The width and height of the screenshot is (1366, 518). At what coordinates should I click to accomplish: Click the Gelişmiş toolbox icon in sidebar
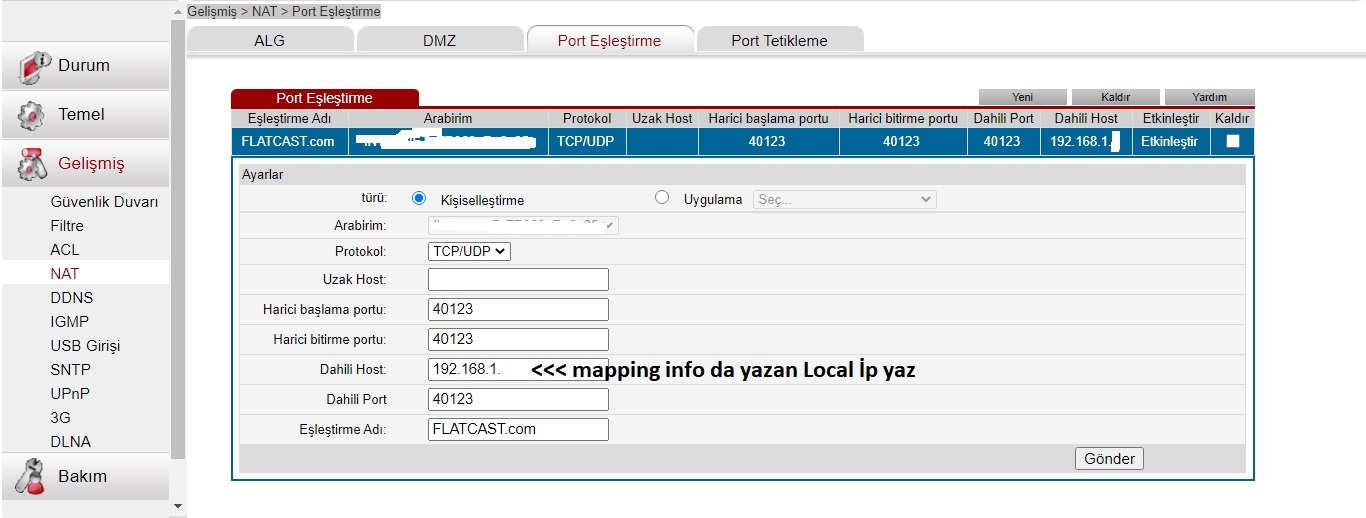pyautogui.click(x=33, y=164)
